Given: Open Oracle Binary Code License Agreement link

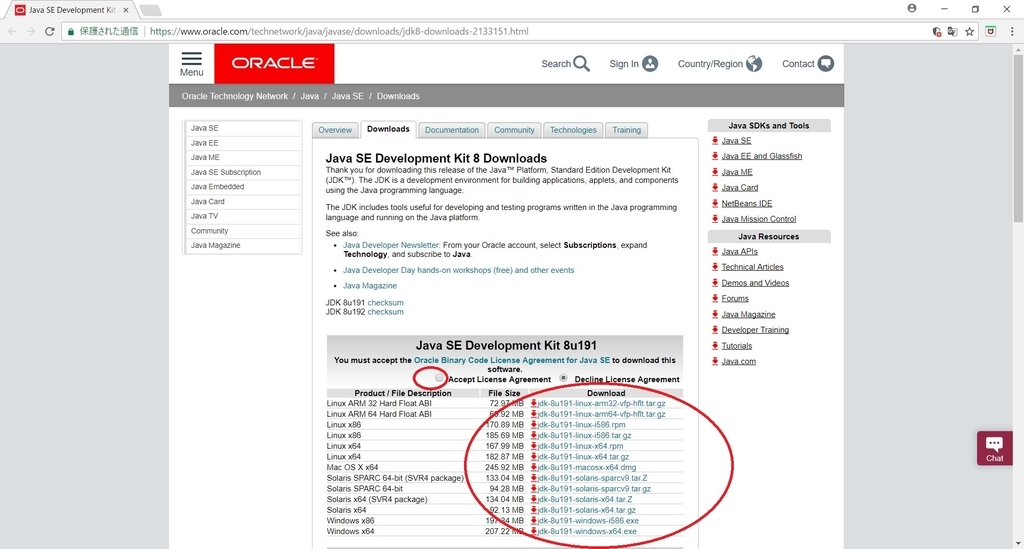Looking at the screenshot, I should [x=512, y=360].
